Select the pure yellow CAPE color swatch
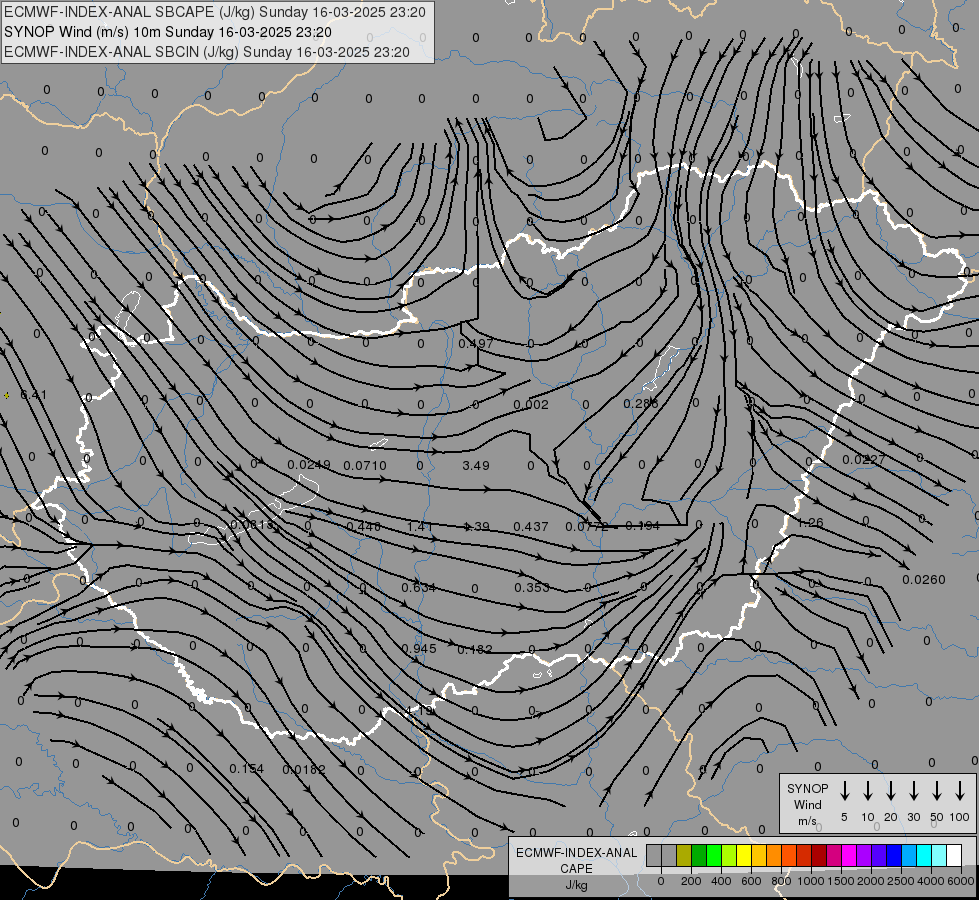This screenshot has height=900, width=979. pyautogui.click(x=744, y=855)
